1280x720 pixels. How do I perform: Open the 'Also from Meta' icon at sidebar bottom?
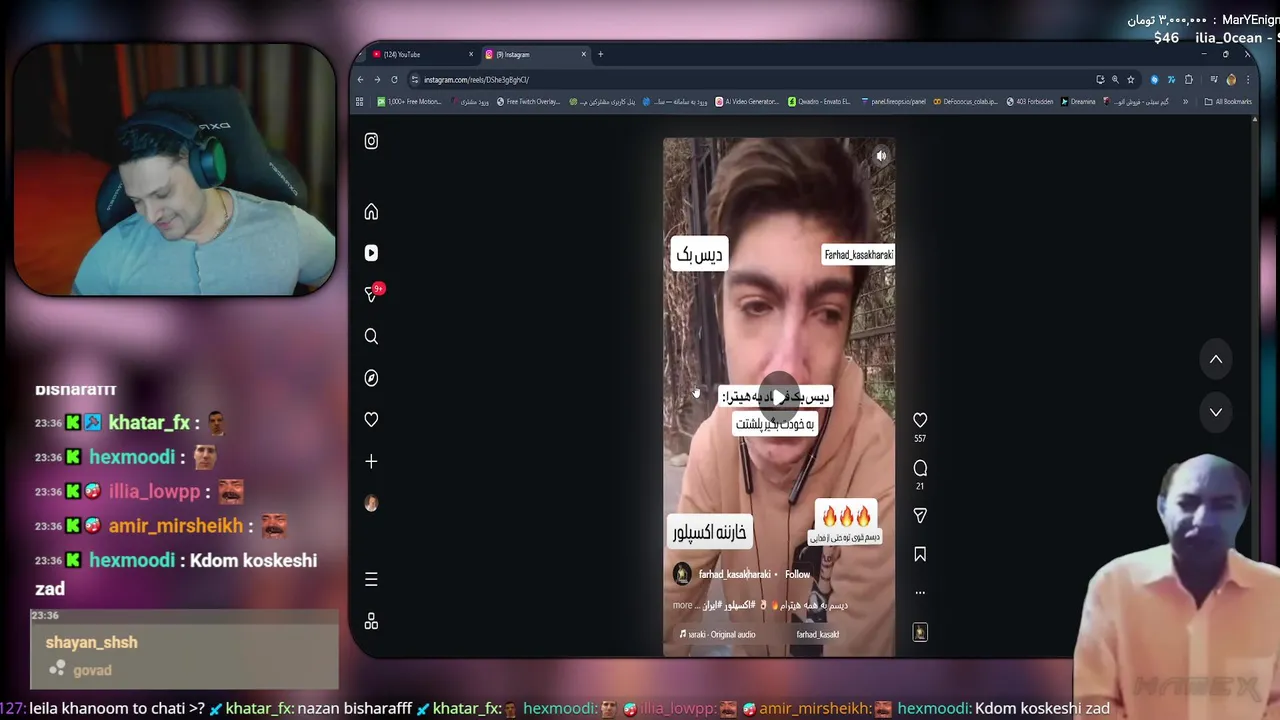(x=371, y=621)
